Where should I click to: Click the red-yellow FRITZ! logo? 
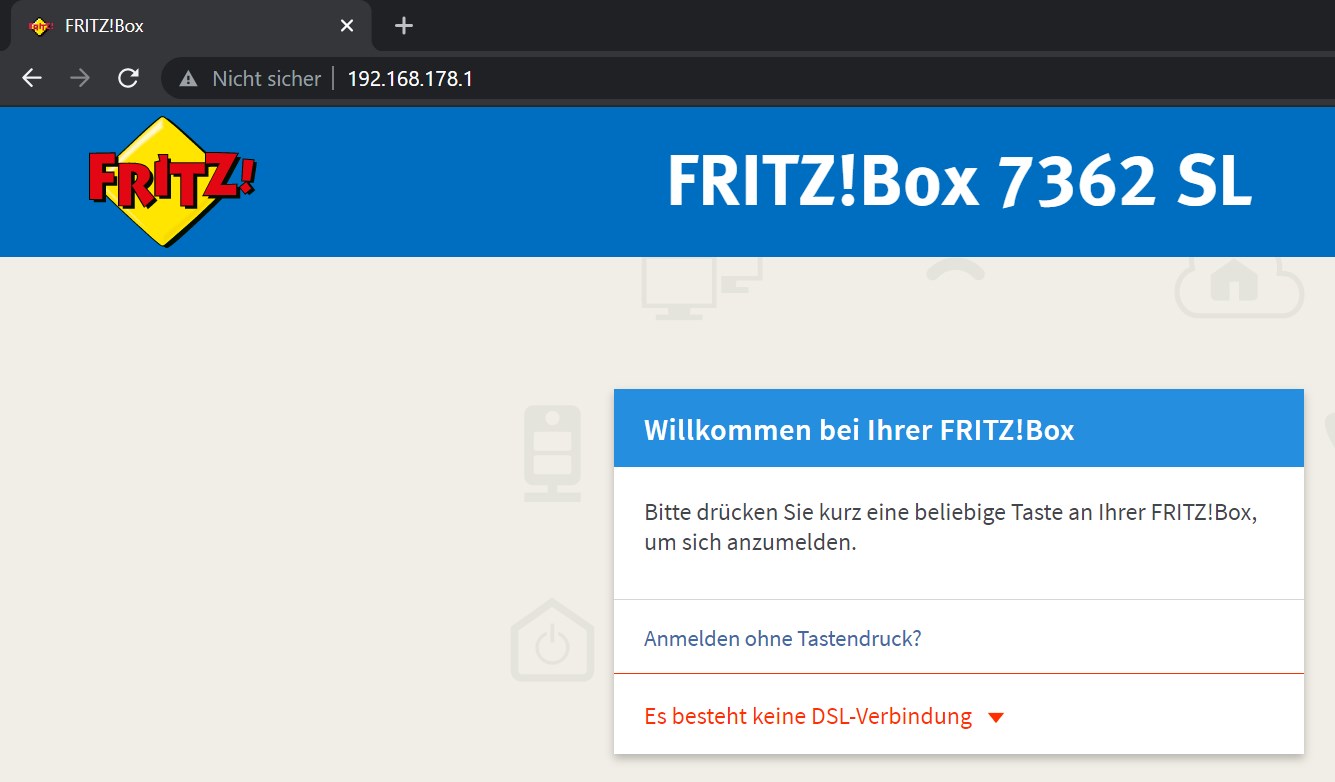(171, 182)
